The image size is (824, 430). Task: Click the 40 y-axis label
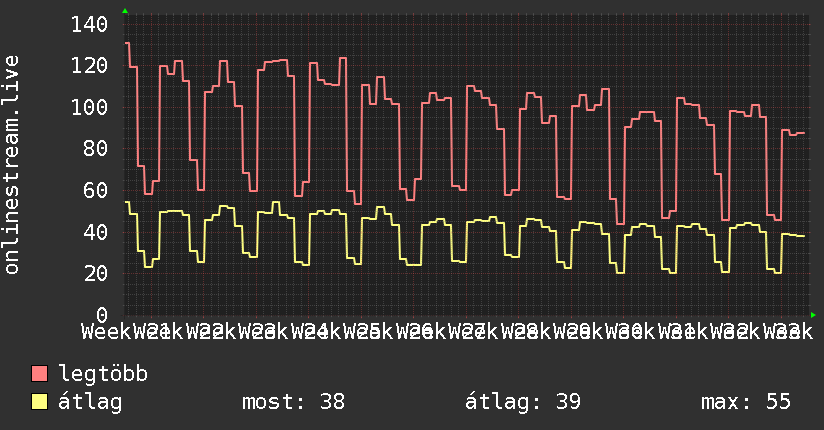click(x=96, y=232)
